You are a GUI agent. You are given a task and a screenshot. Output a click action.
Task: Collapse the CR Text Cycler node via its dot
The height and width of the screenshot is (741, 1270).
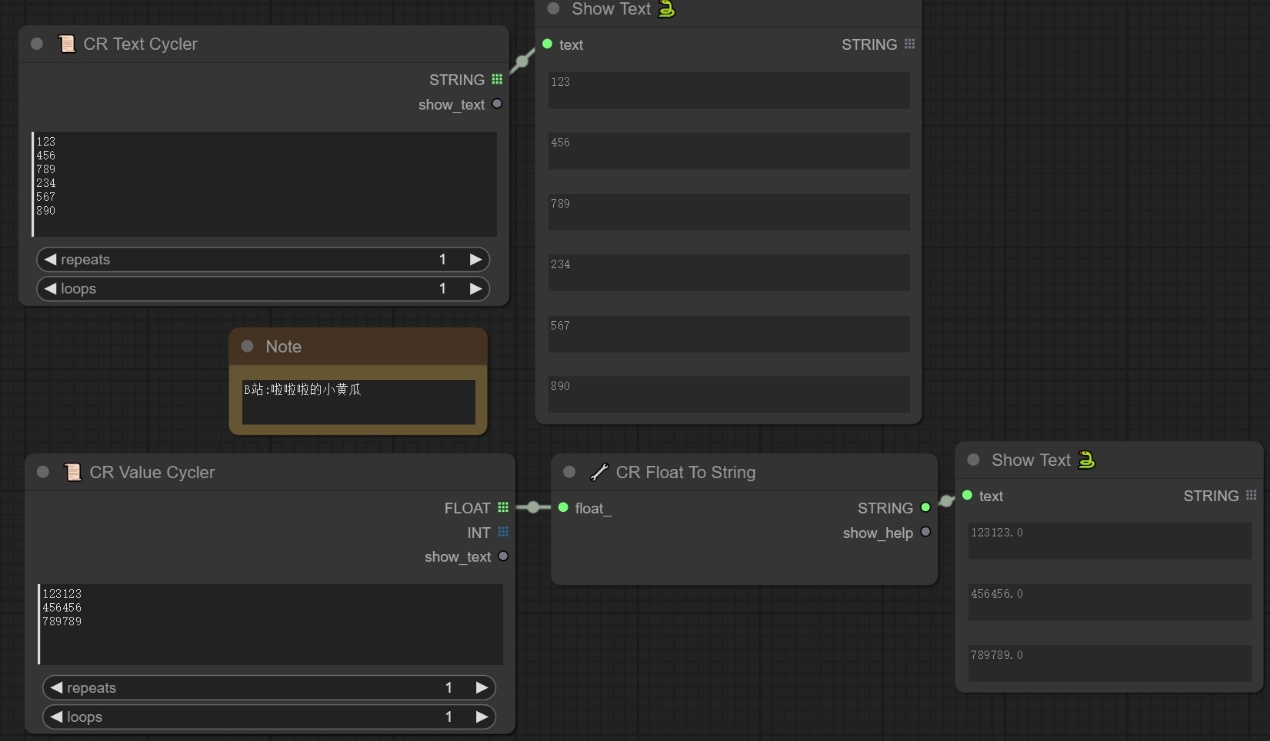tap(37, 44)
